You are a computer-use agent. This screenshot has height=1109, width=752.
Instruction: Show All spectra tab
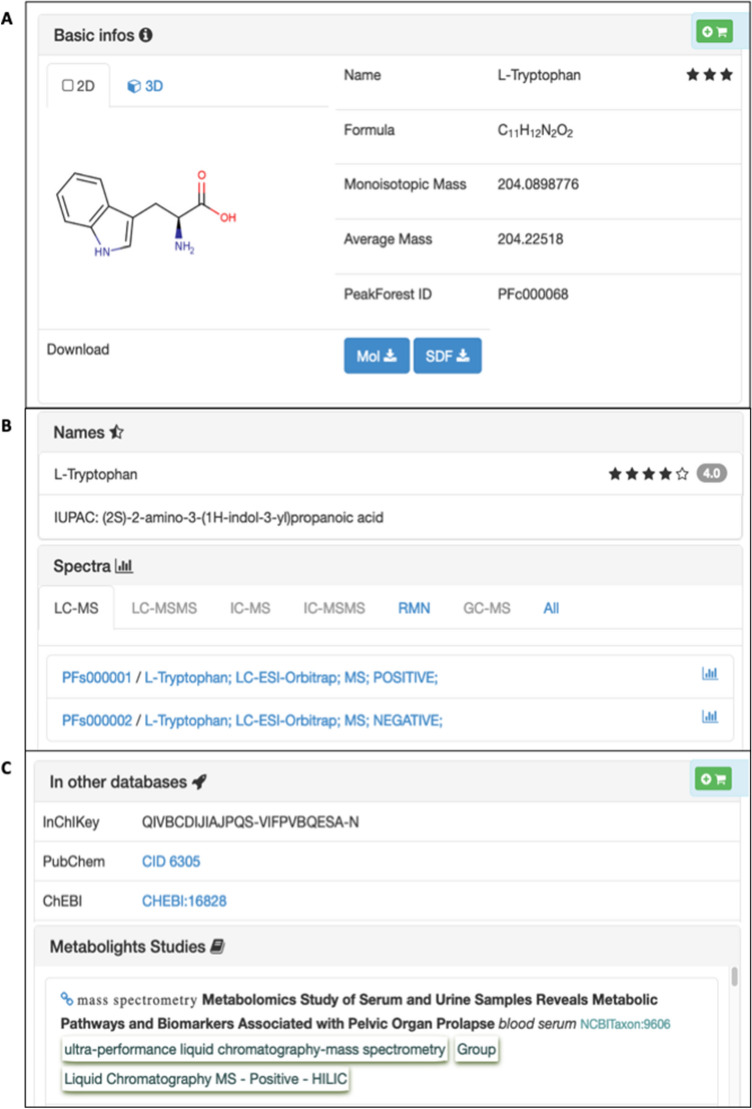click(x=551, y=607)
